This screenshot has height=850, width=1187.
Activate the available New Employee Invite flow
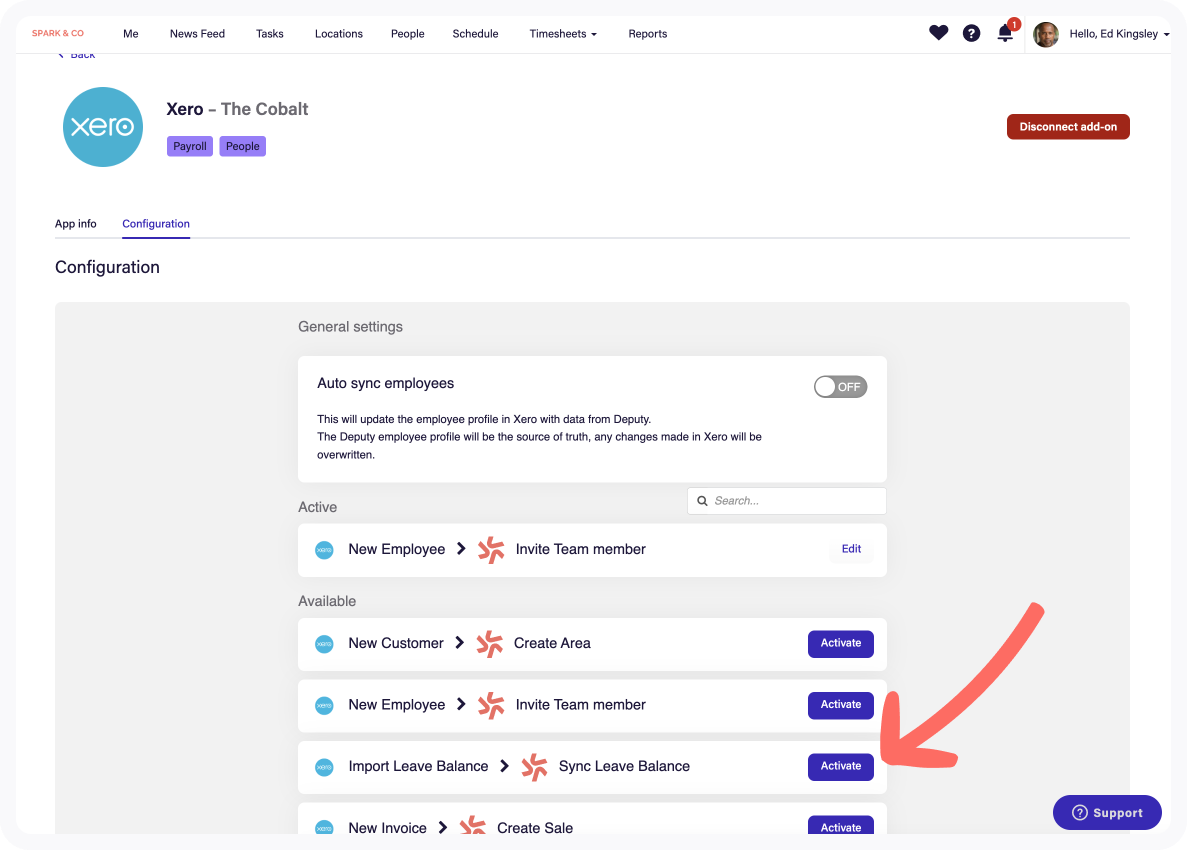840,705
